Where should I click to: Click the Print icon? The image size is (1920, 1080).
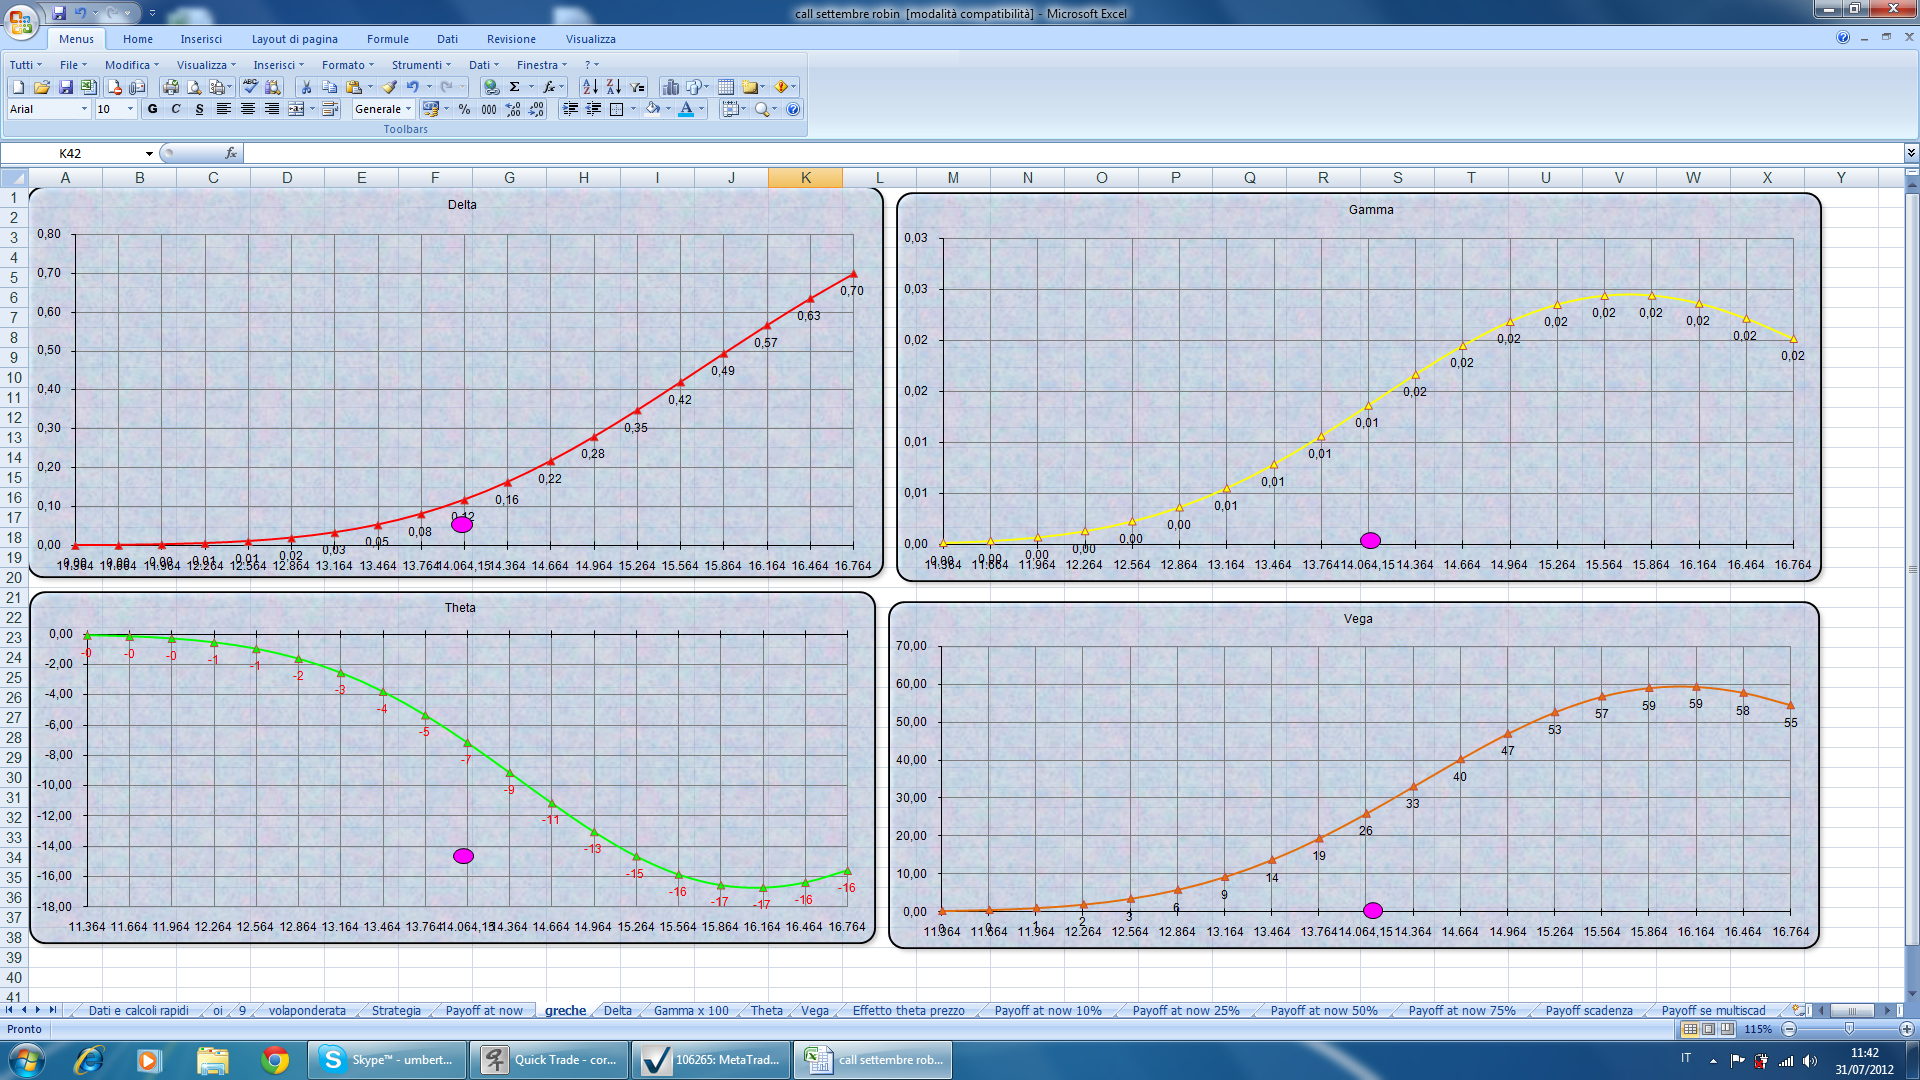(x=171, y=87)
